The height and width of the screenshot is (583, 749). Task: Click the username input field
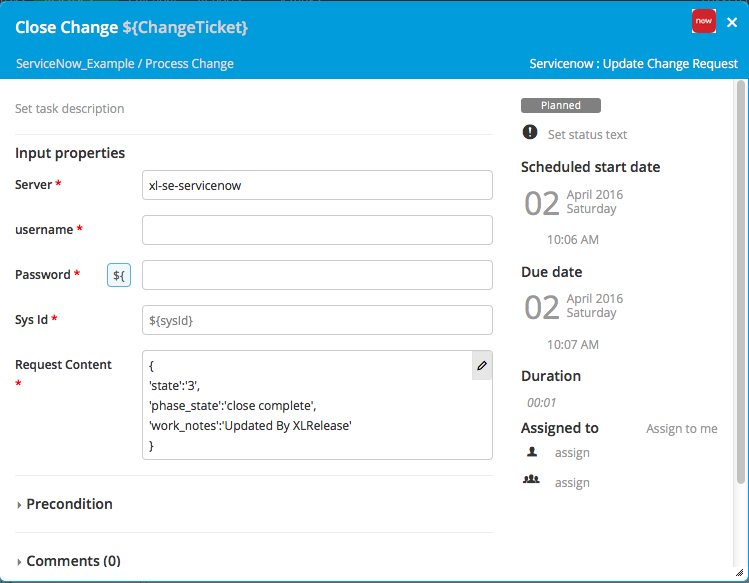(x=317, y=230)
